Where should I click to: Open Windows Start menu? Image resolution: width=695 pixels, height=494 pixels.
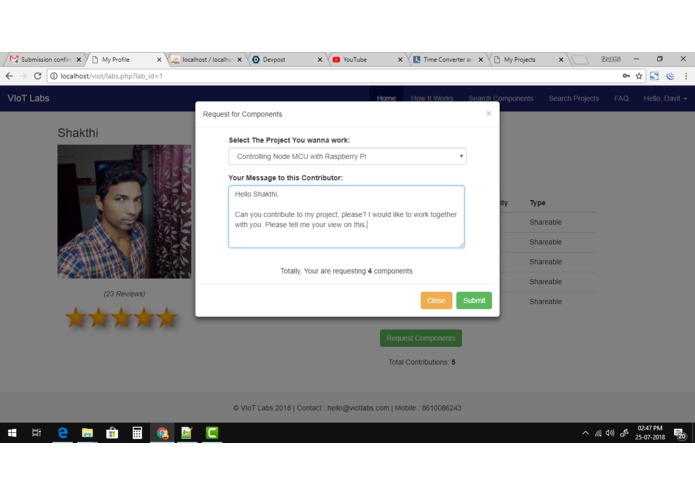click(12, 433)
